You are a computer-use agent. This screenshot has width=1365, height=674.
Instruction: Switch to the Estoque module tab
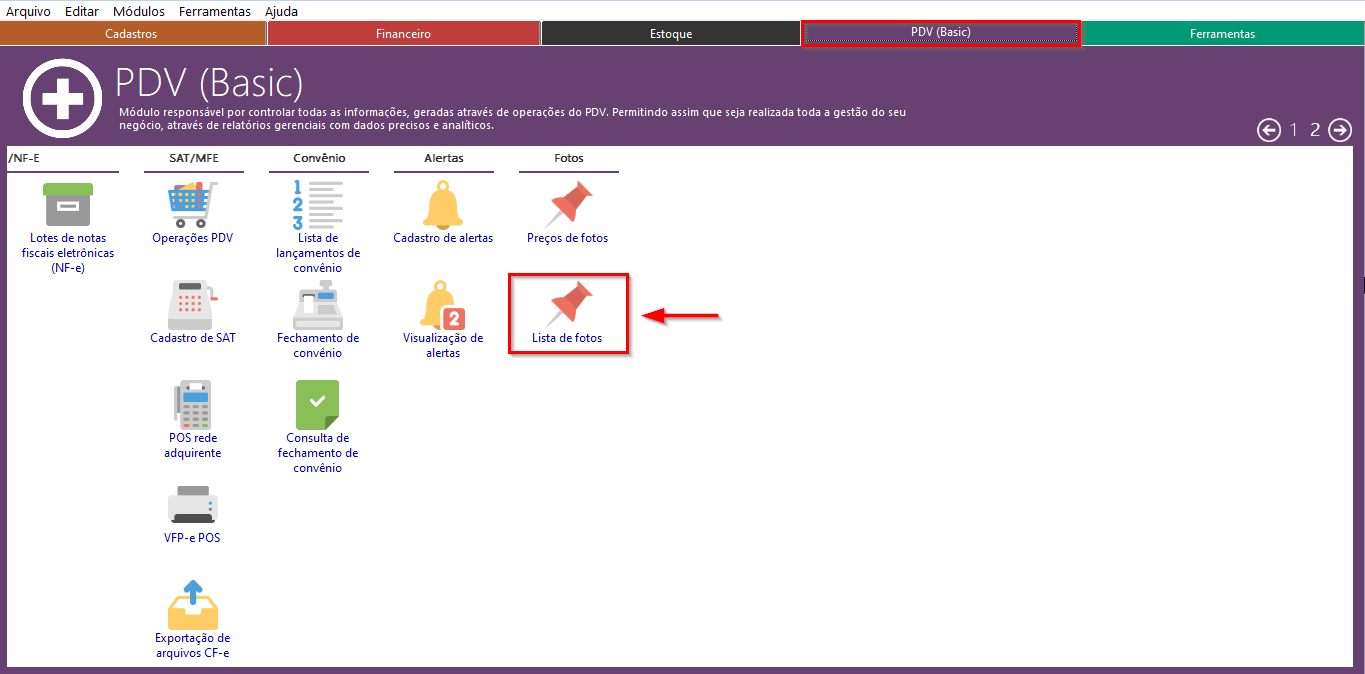[x=671, y=33]
